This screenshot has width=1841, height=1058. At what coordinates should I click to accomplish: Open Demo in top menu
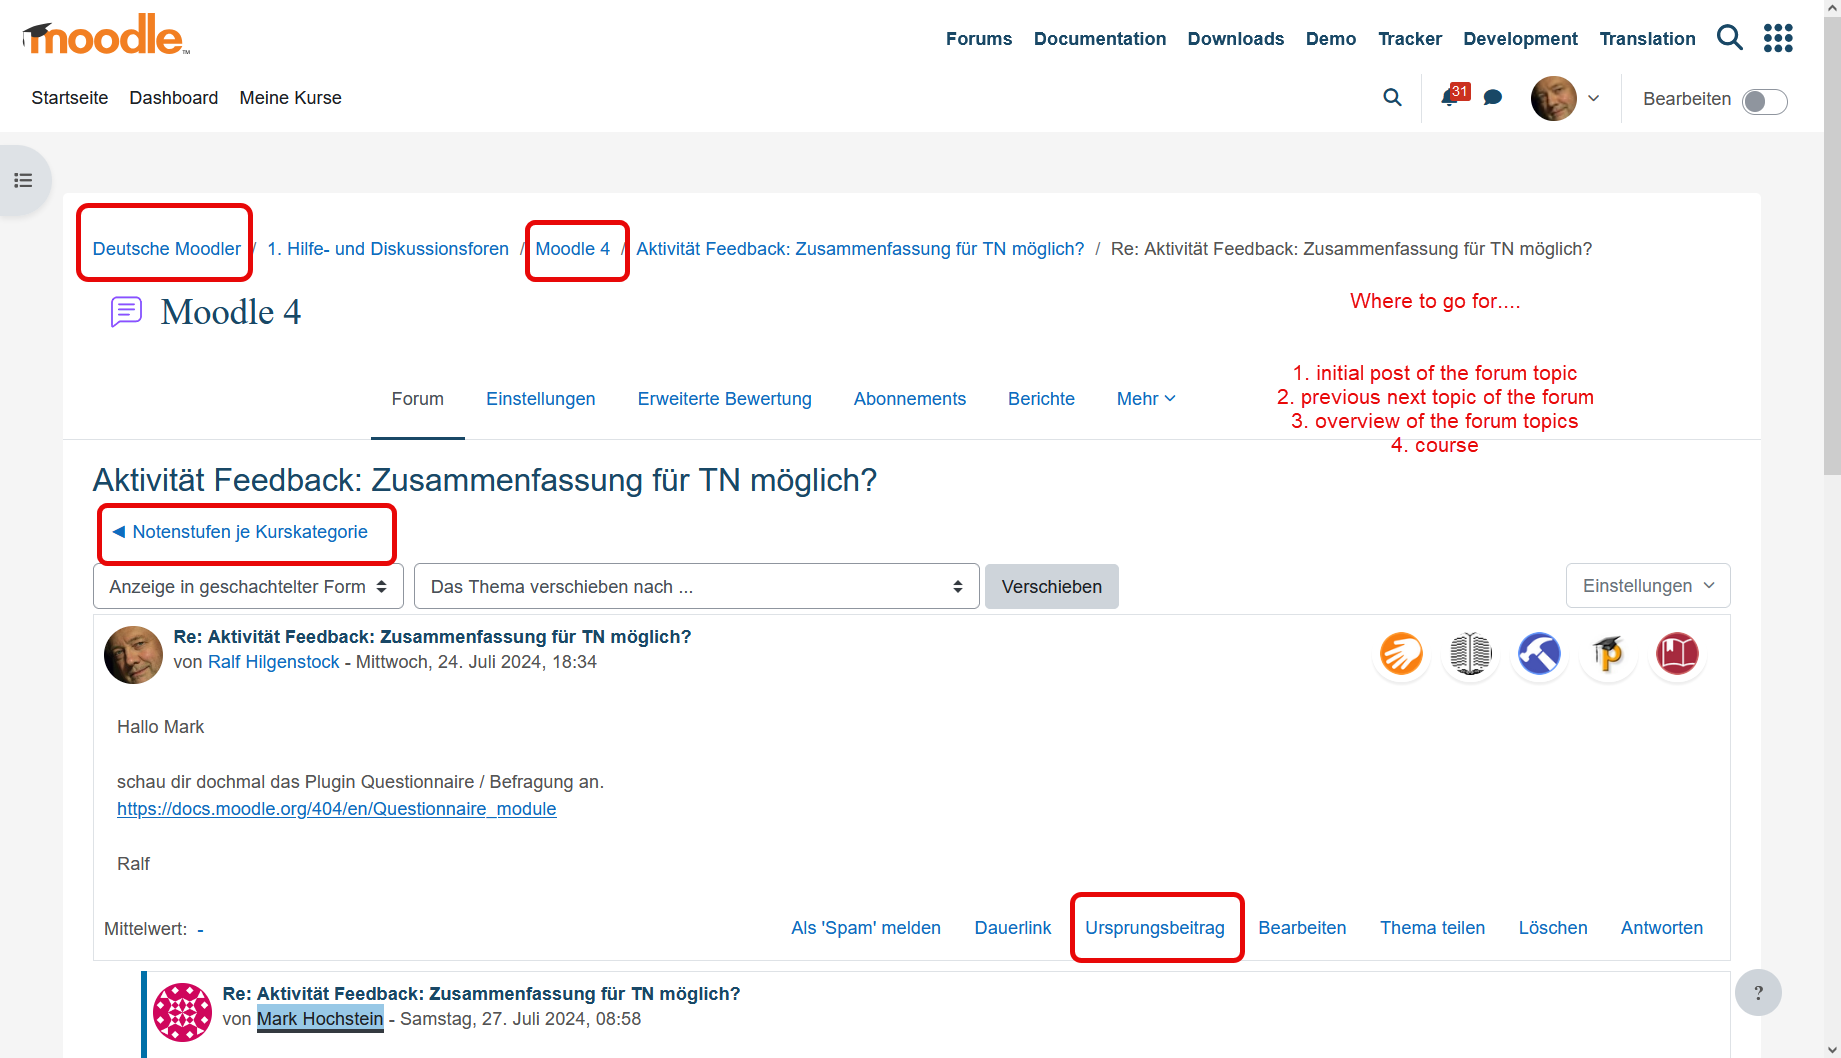point(1331,39)
